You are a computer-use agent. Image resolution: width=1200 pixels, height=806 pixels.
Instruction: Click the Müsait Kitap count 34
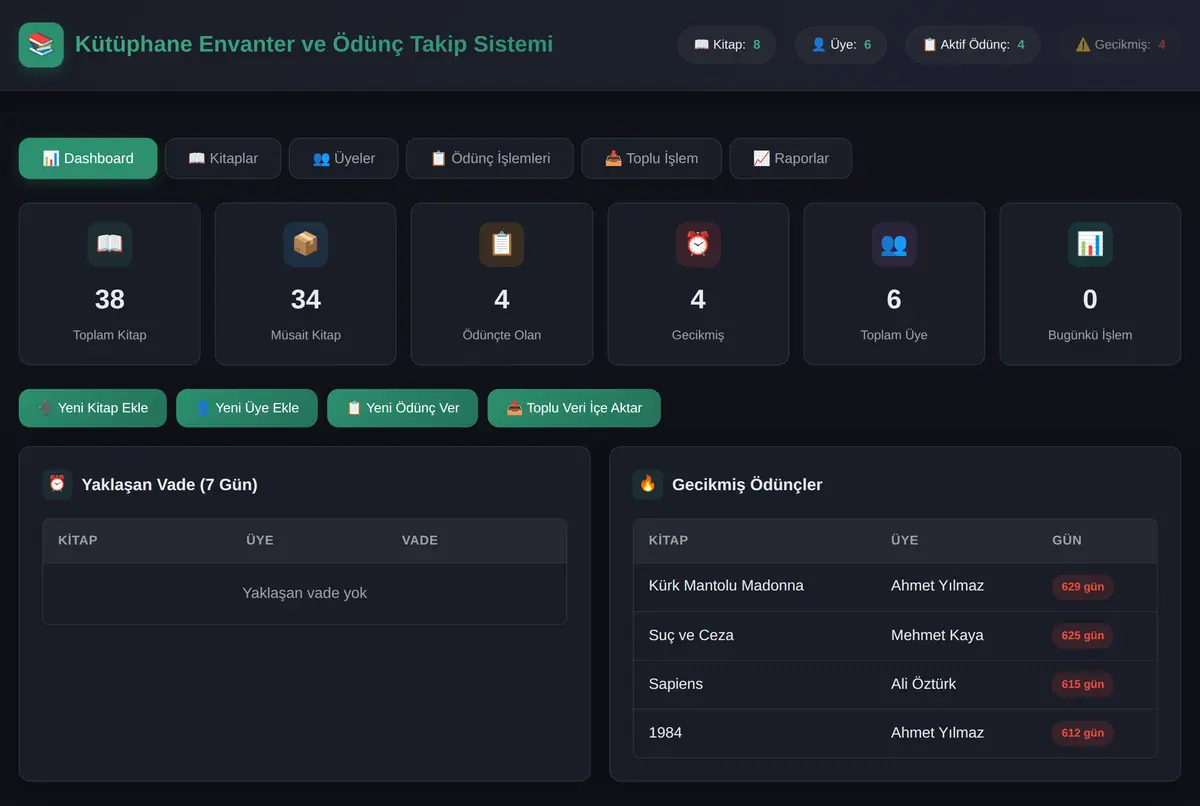(306, 299)
